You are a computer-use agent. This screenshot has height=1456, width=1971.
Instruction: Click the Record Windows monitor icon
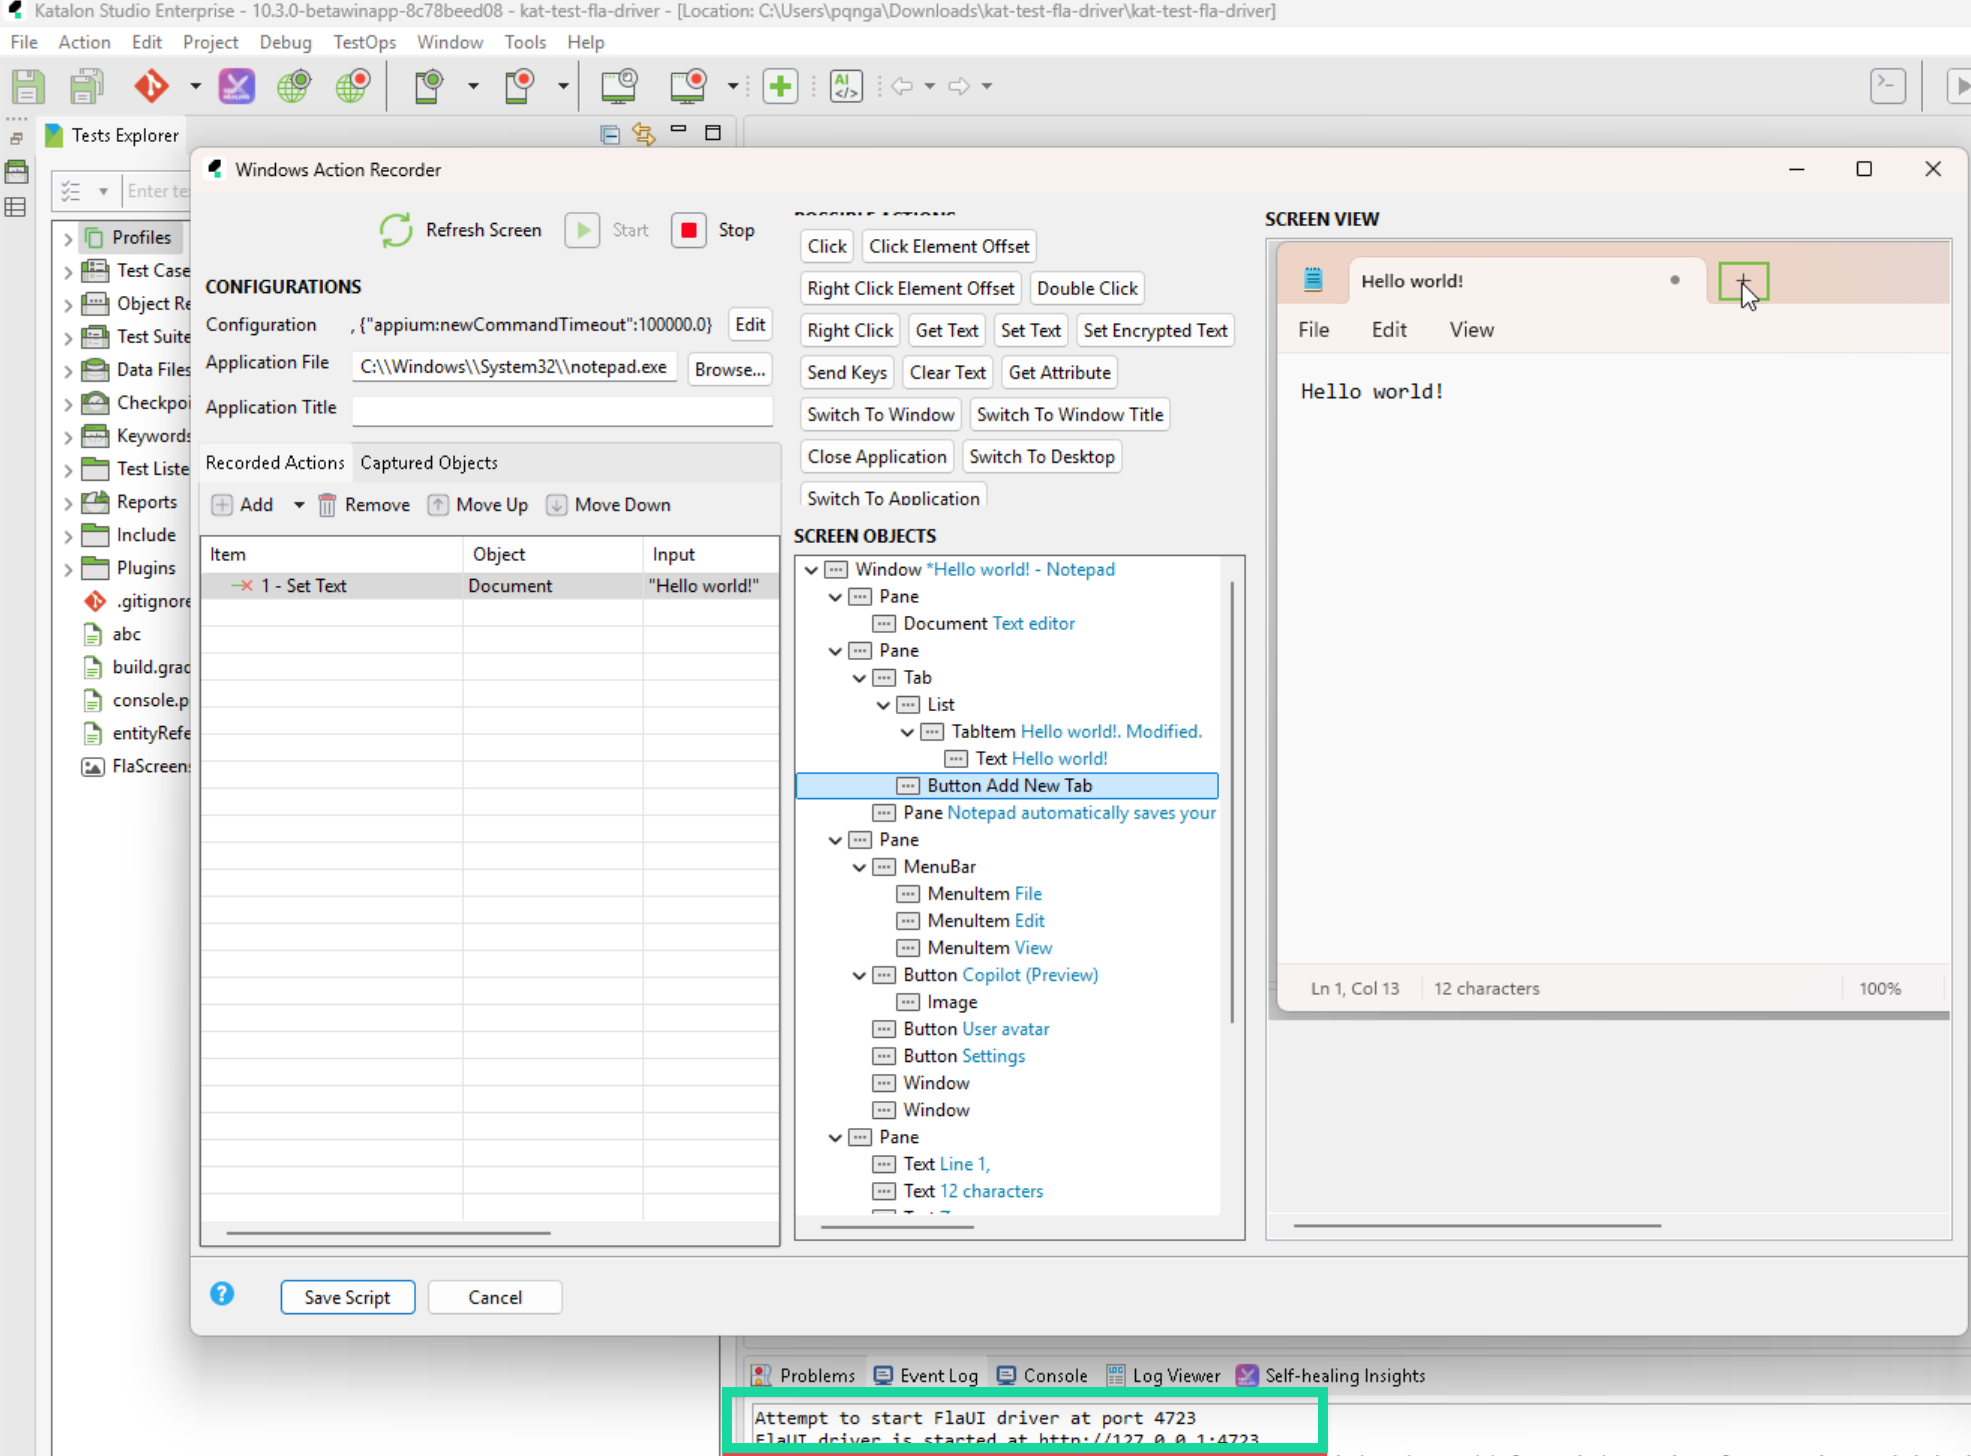coord(688,86)
